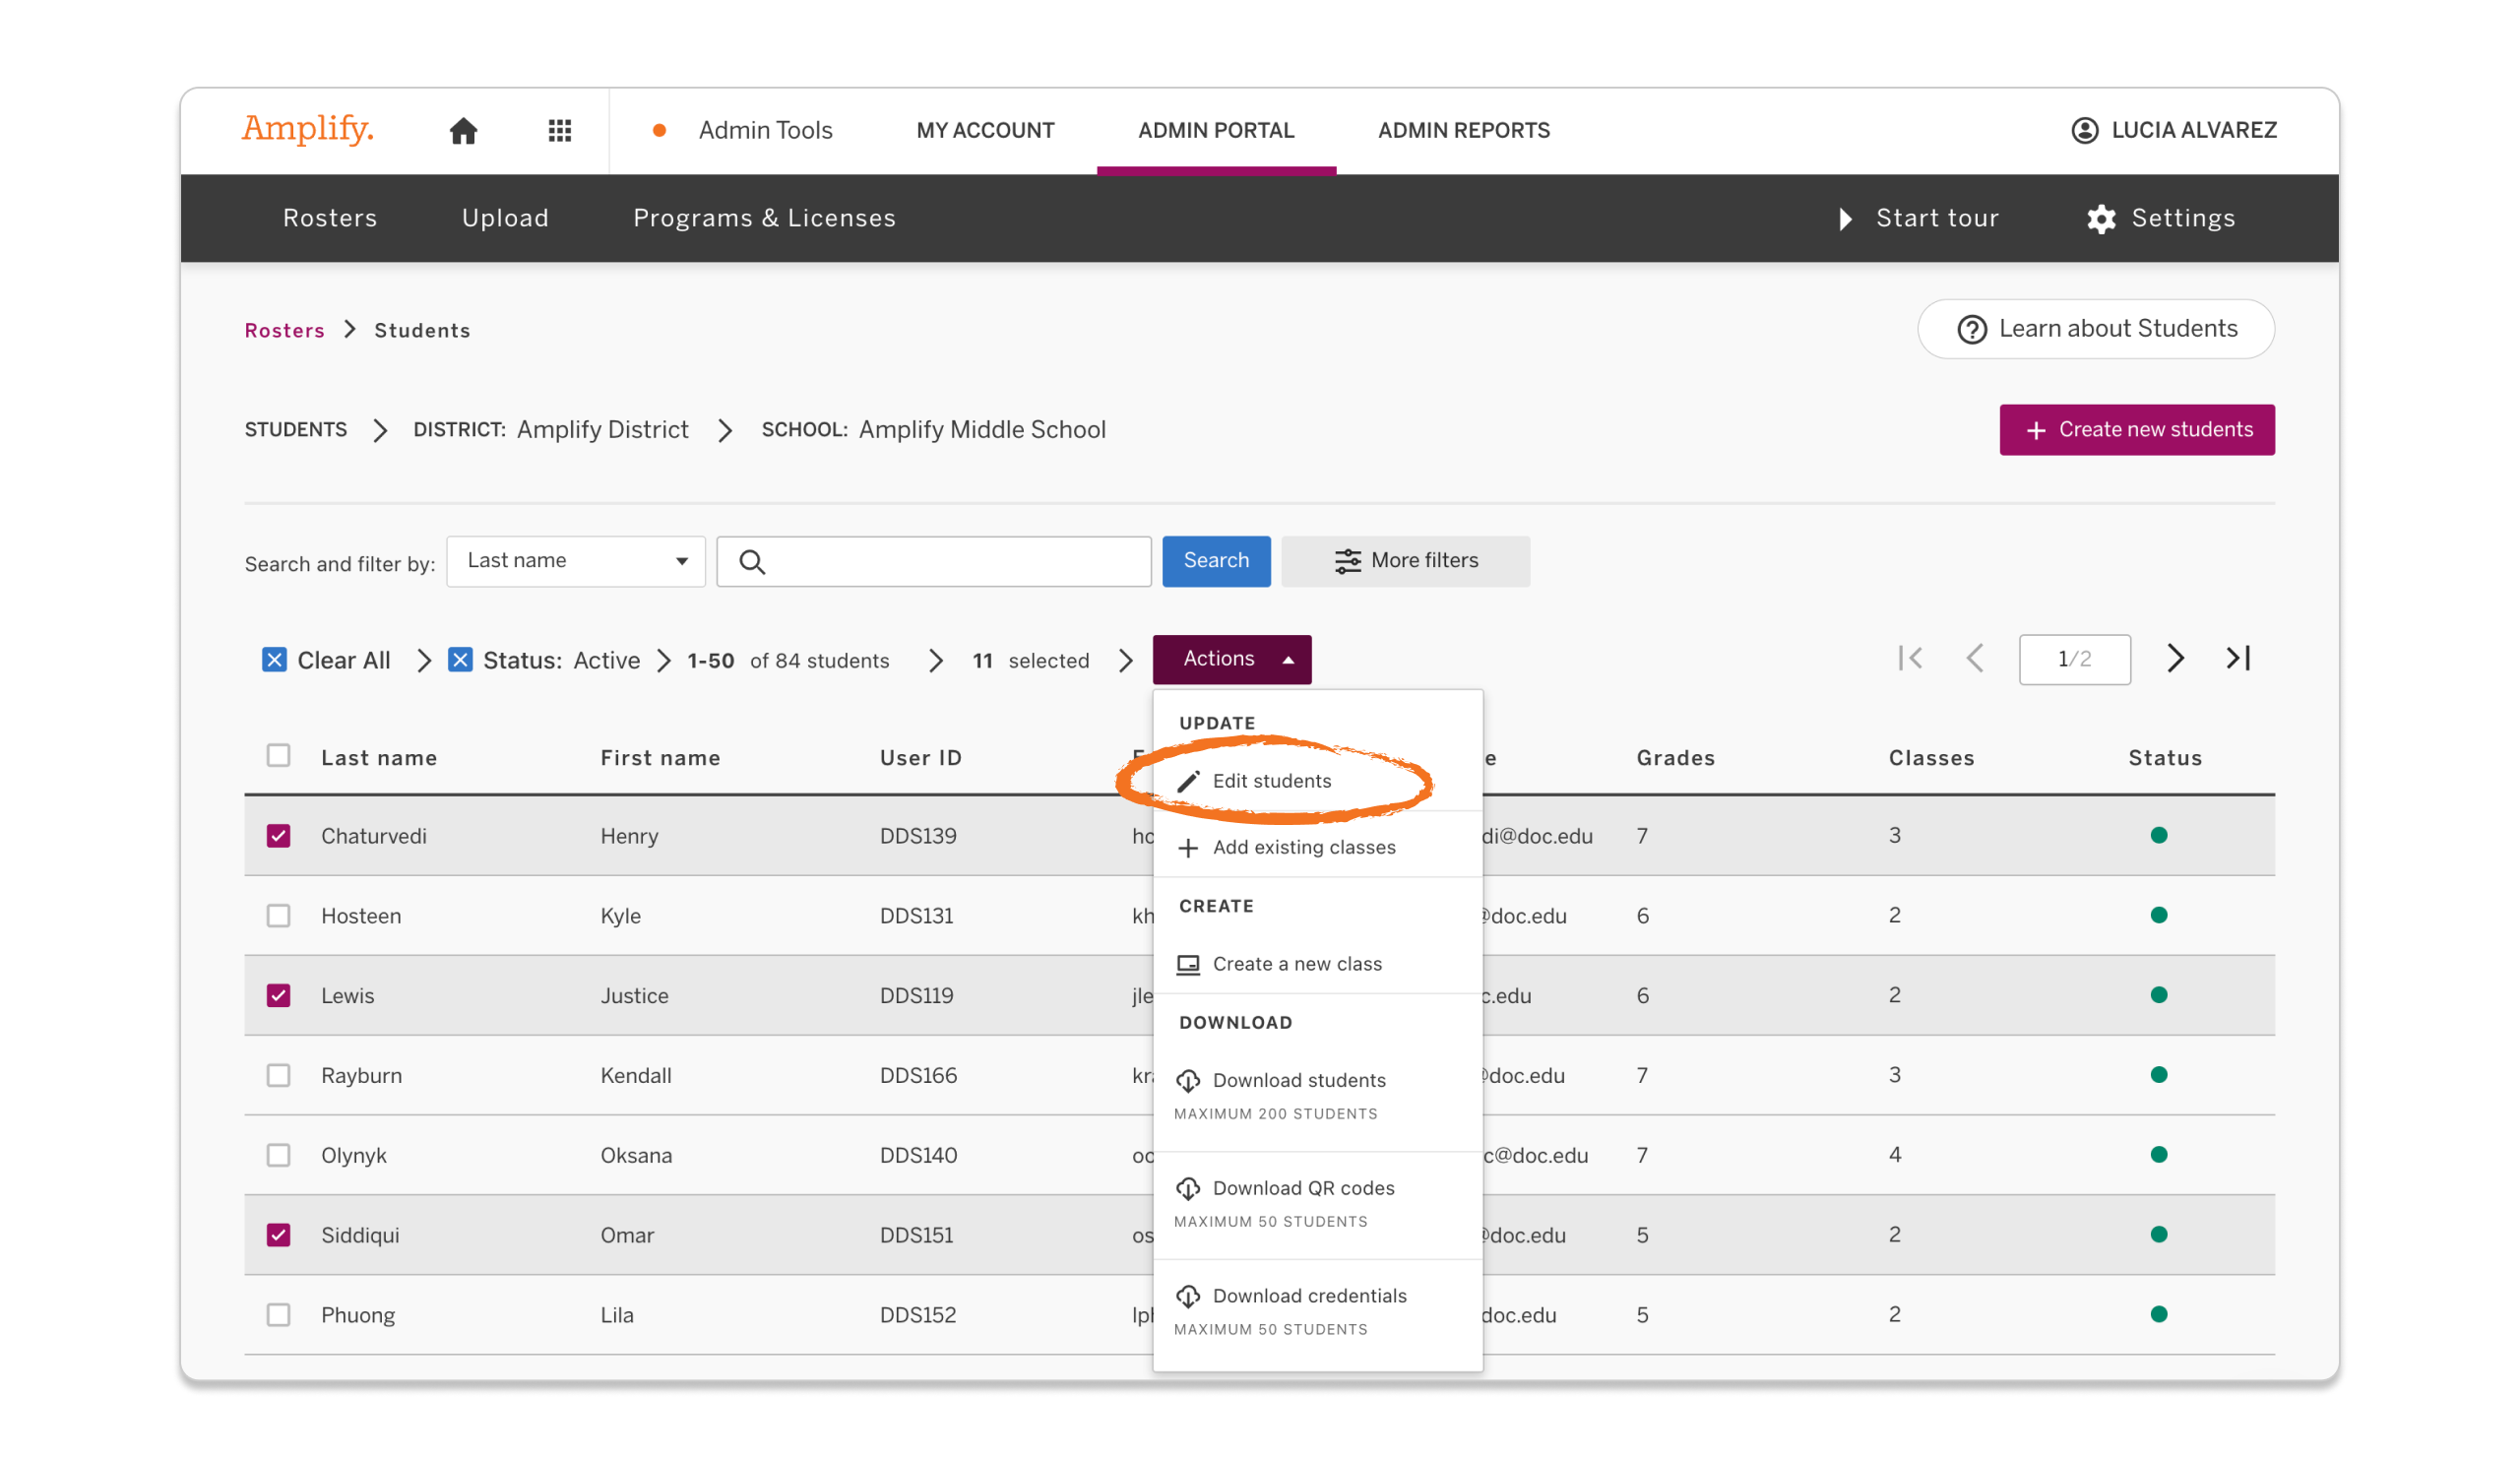Select Edit students menu option
Image resolution: width=2520 pixels, height=1459 pixels.
(1271, 781)
